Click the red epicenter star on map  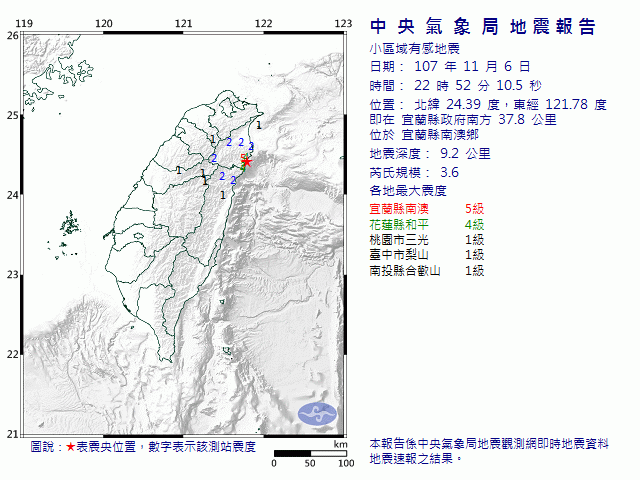(x=247, y=160)
